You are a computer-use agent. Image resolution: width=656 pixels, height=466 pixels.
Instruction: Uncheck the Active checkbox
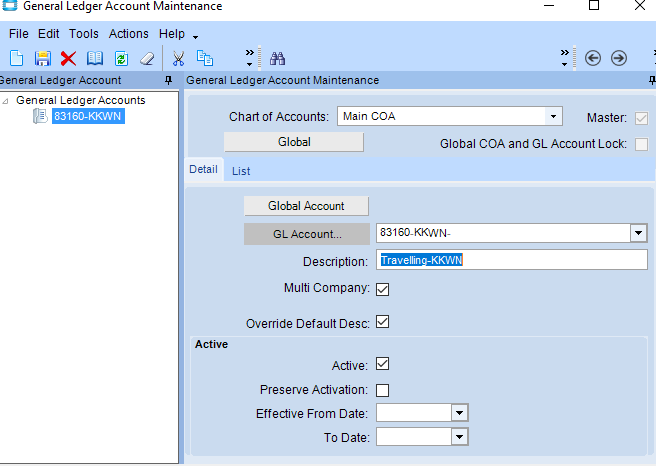382,364
